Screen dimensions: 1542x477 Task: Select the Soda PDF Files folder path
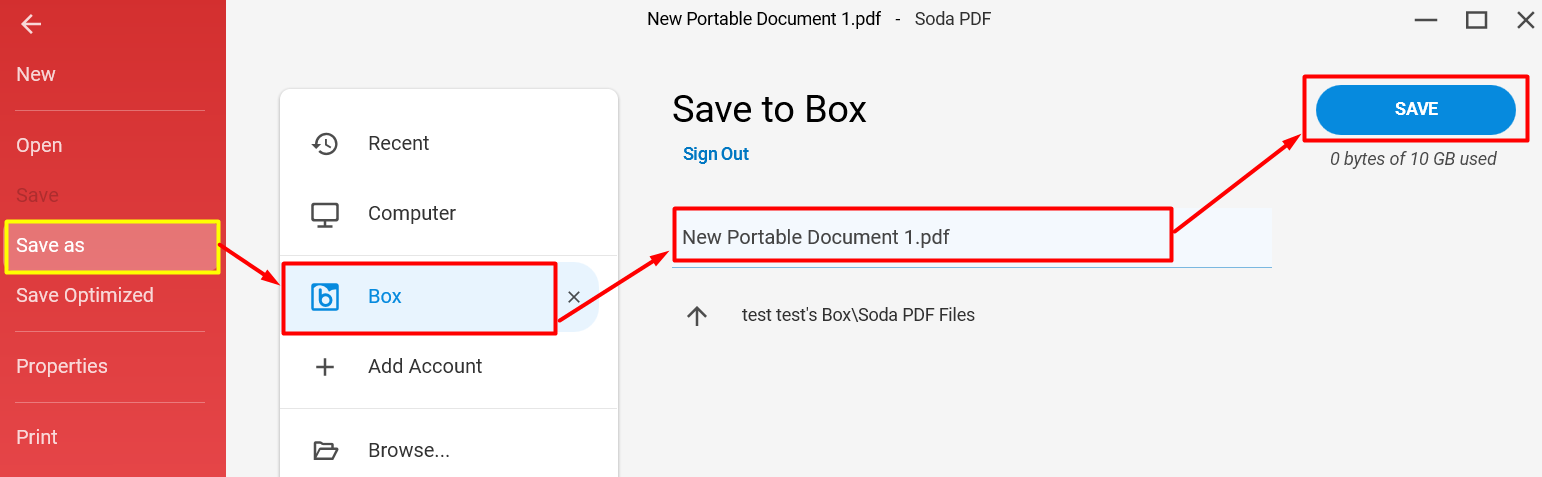pos(858,315)
